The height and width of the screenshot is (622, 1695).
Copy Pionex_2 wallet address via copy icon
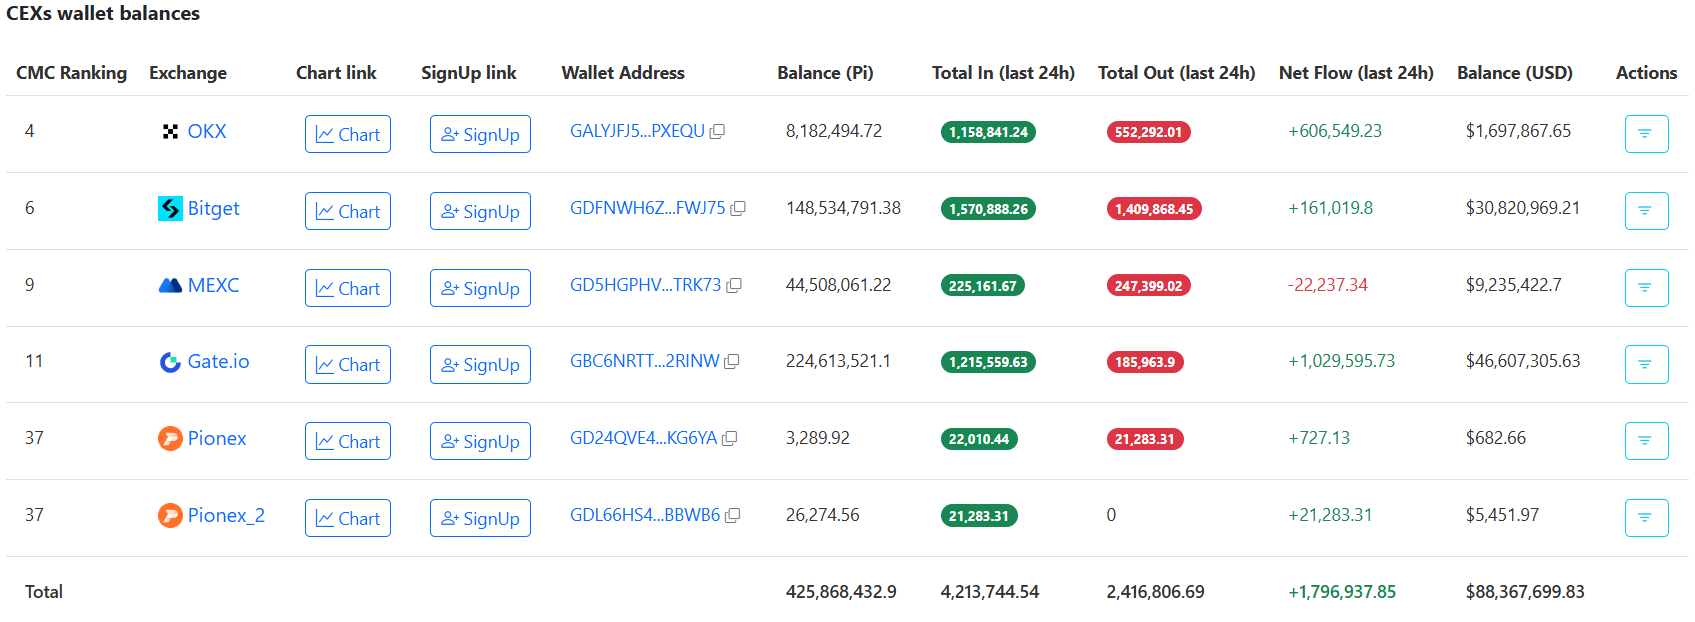(x=733, y=516)
